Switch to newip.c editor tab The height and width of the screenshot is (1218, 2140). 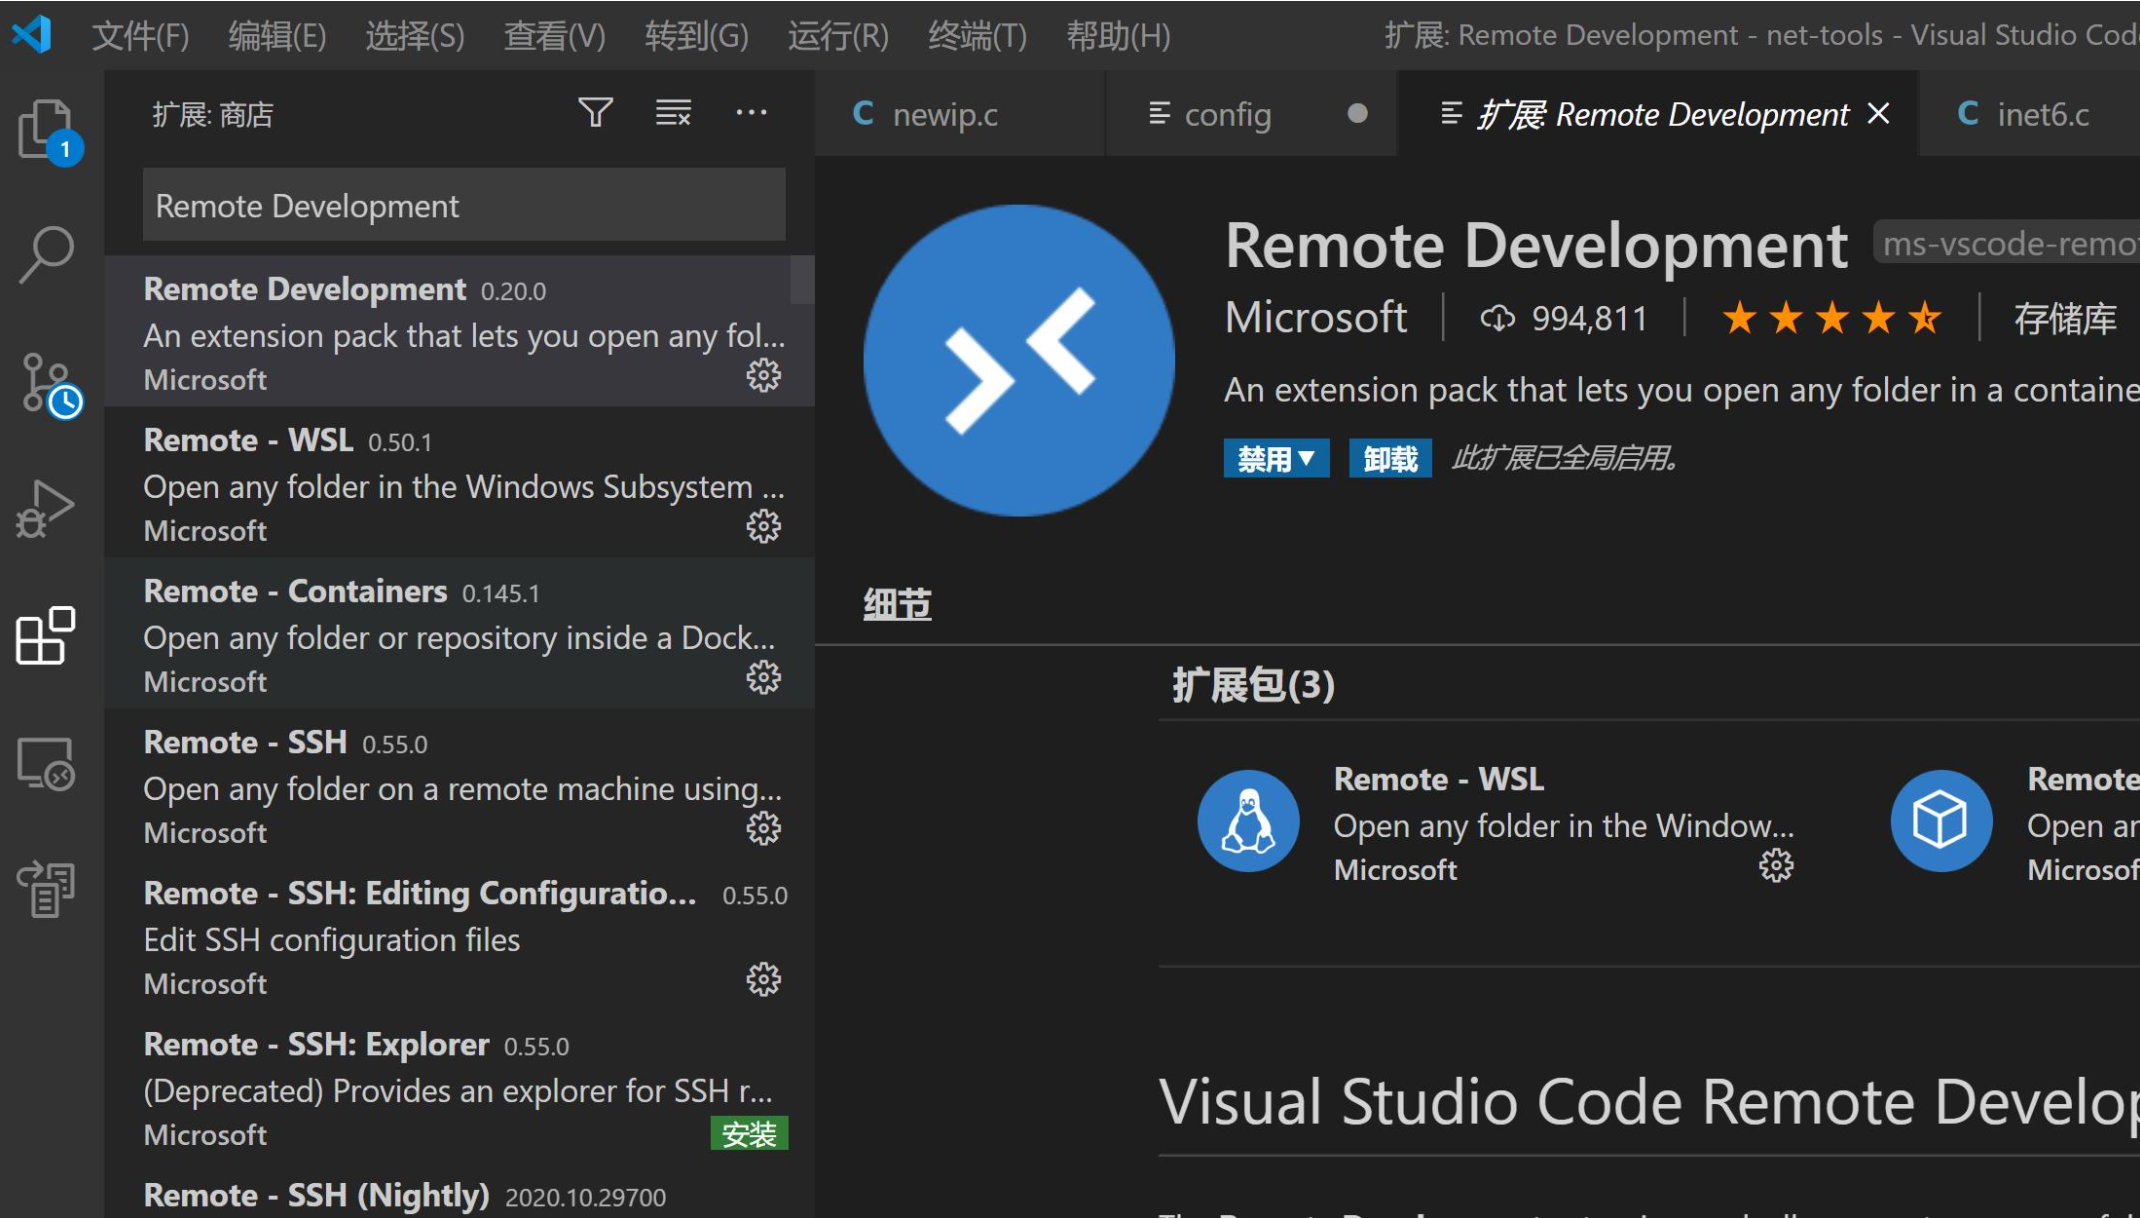960,114
